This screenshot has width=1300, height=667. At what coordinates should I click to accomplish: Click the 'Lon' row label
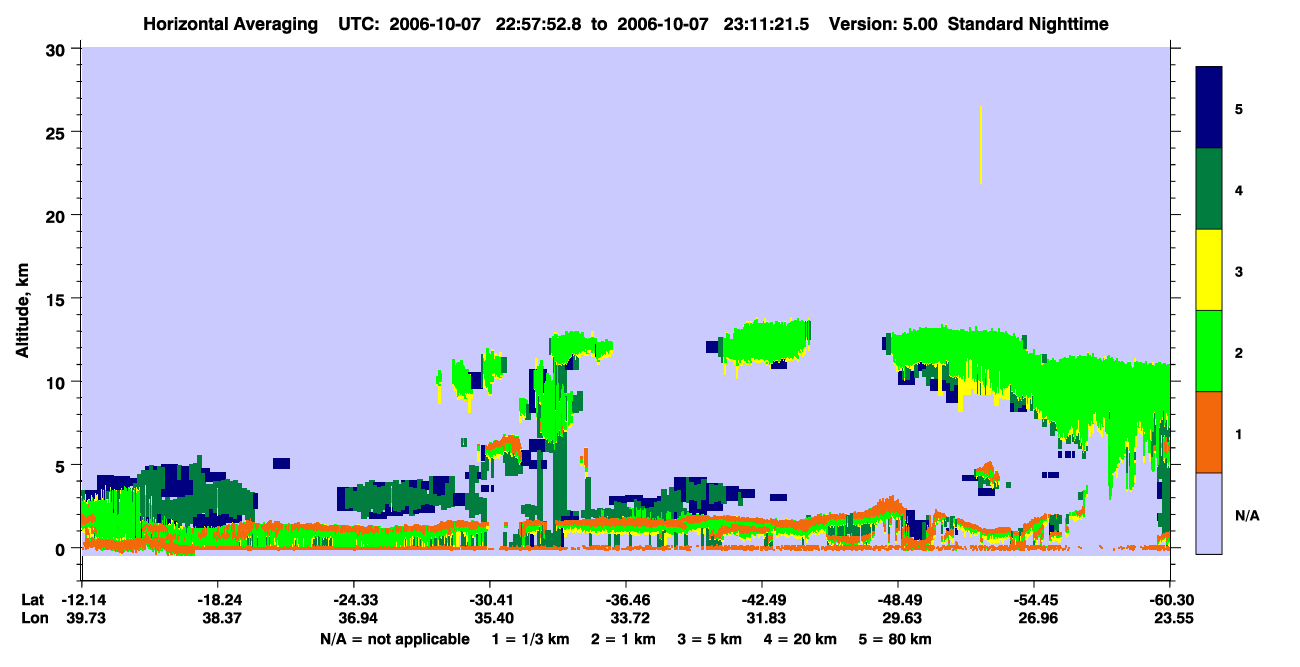coord(33,619)
